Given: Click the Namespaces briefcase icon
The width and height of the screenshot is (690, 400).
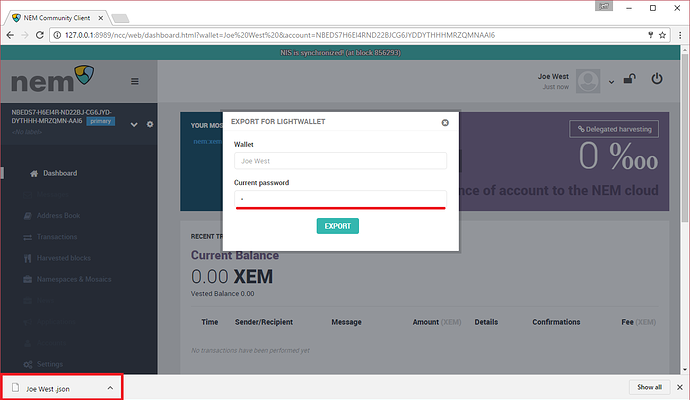Looking at the screenshot, I should click(28, 279).
